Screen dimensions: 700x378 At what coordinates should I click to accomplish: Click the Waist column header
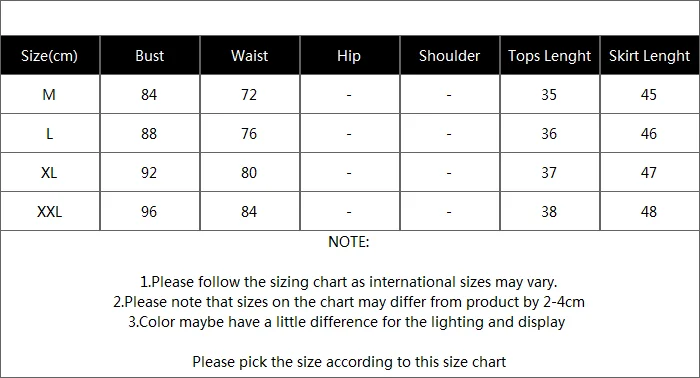tap(250, 56)
